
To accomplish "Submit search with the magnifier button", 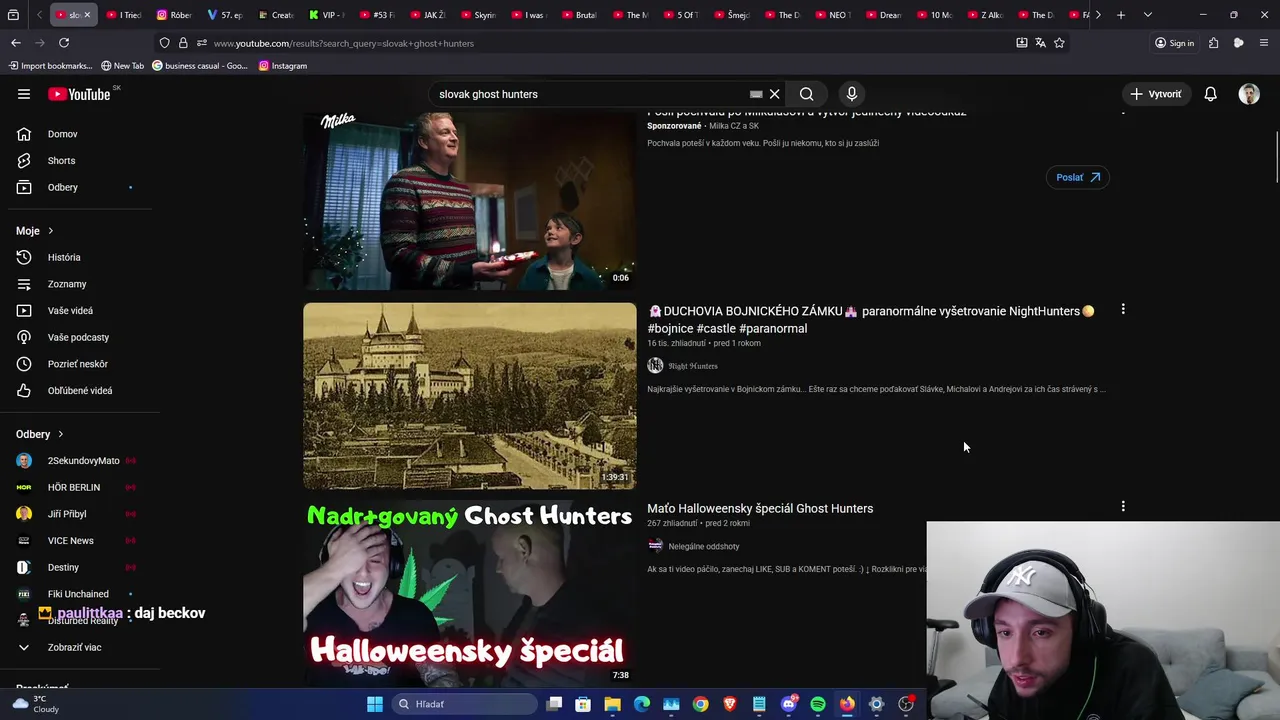I will [806, 94].
